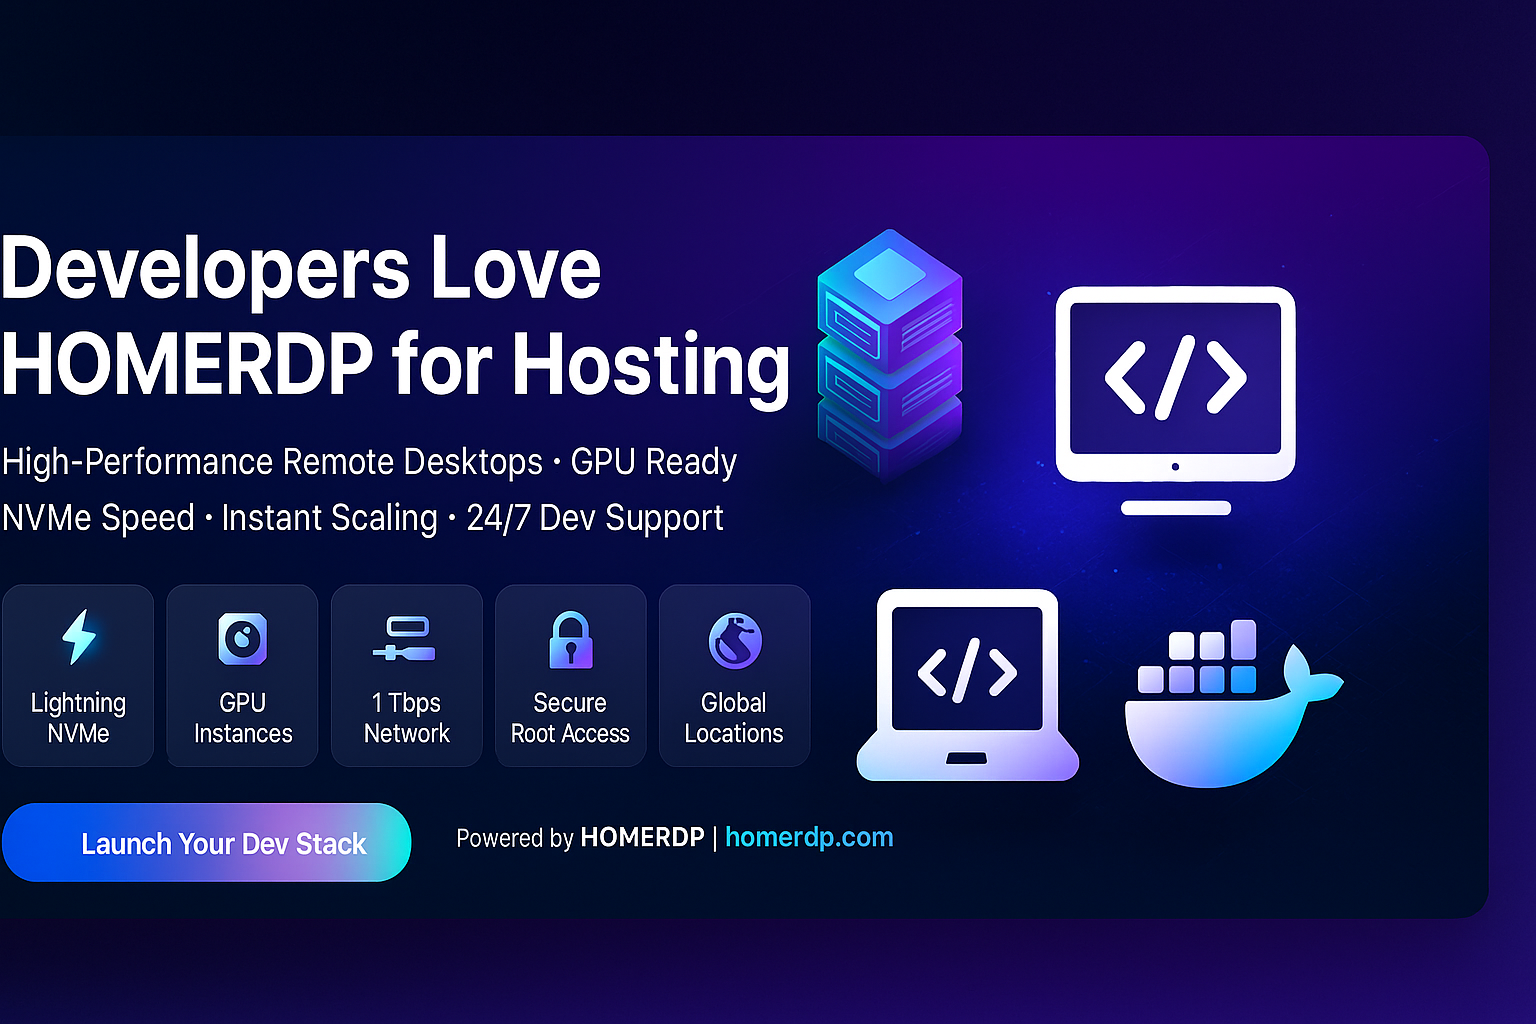The height and width of the screenshot is (1024, 1536).
Task: Click the GPU Instances feature card
Action: [242, 675]
